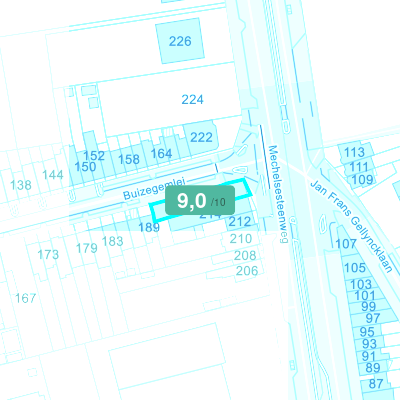Select house number 105
Viewport: 400px width, 400px height.
click(355, 268)
